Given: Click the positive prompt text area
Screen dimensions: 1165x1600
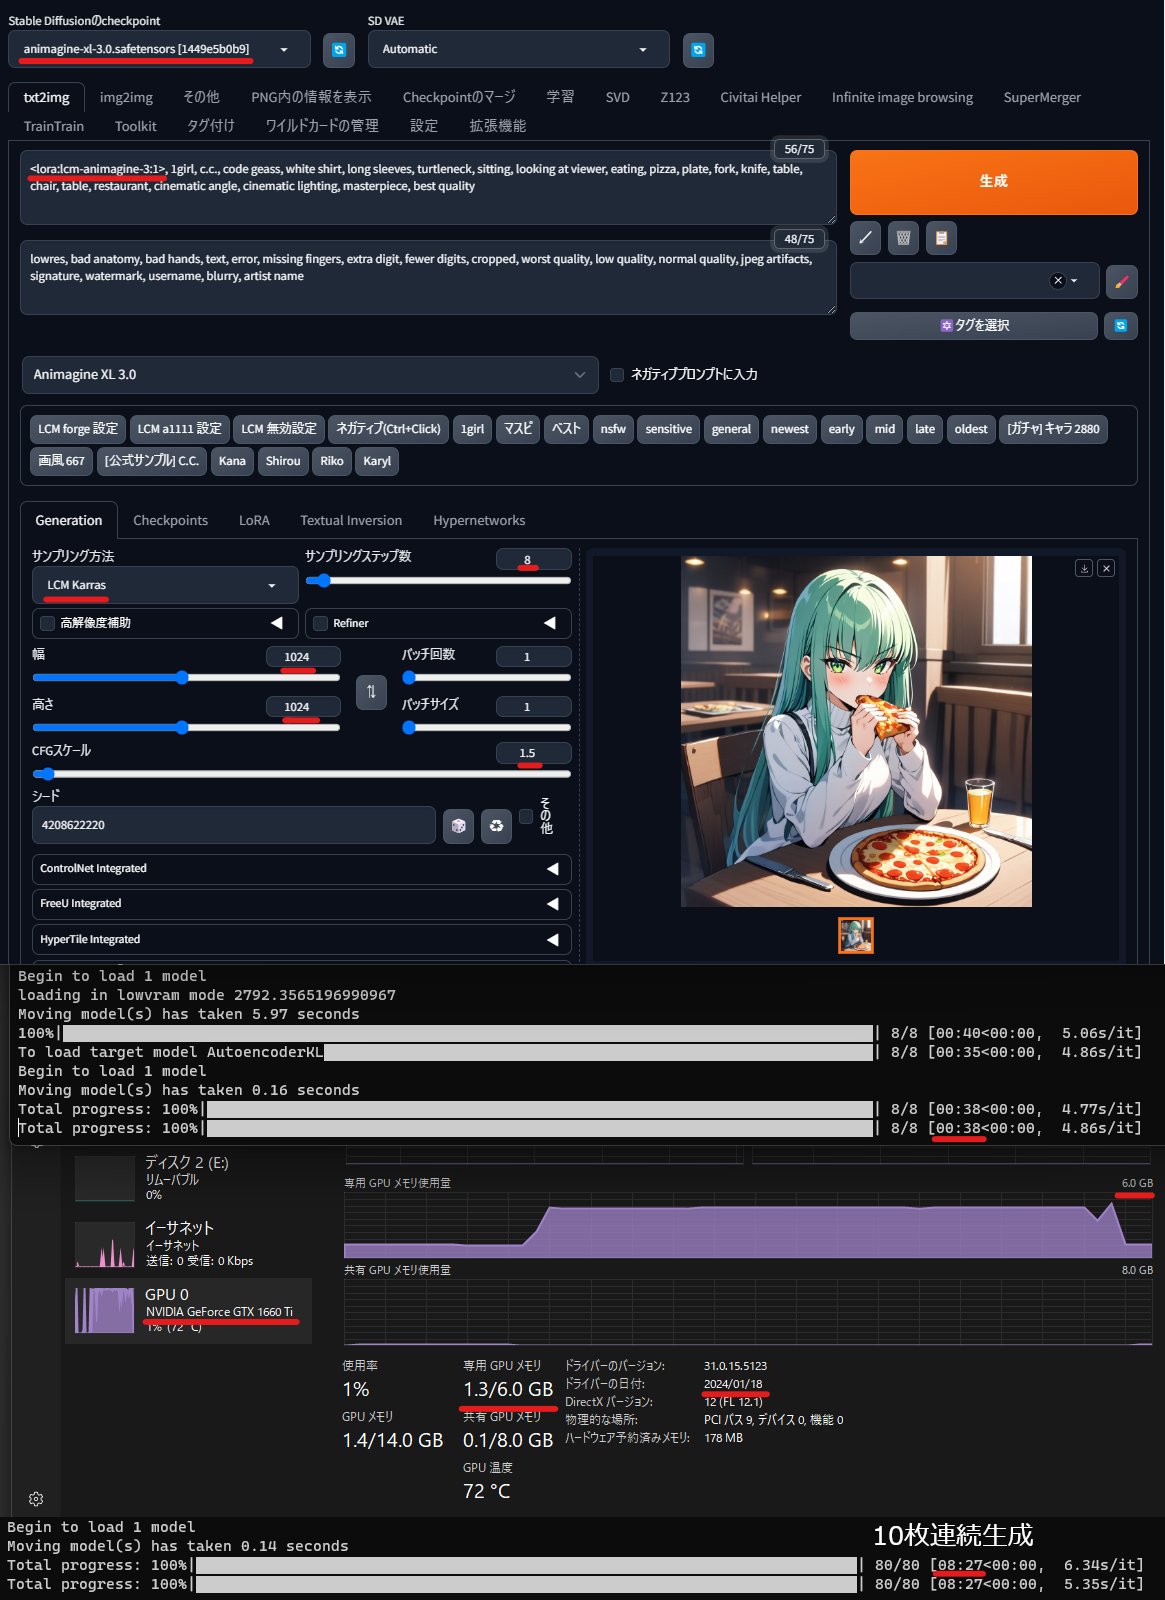Looking at the screenshot, I should 428,187.
